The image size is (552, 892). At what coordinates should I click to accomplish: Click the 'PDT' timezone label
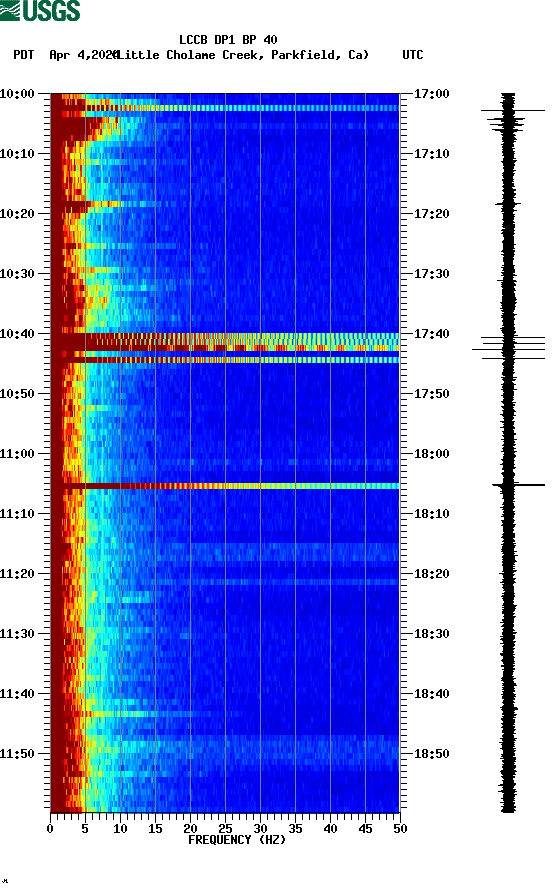[x=24, y=55]
